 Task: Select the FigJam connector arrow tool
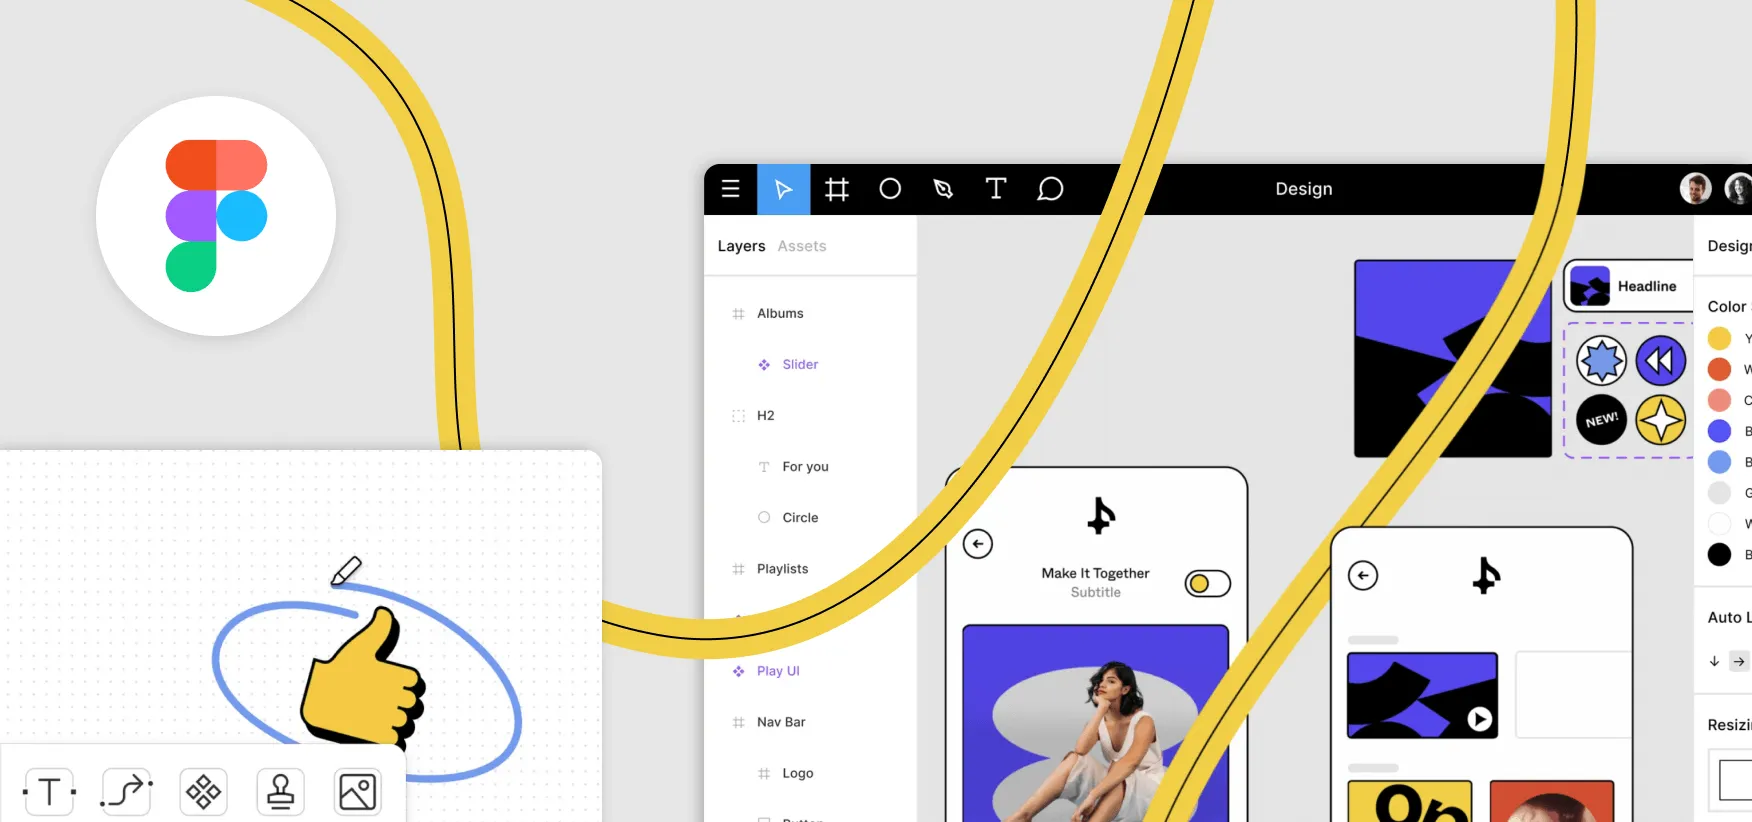coord(127,792)
